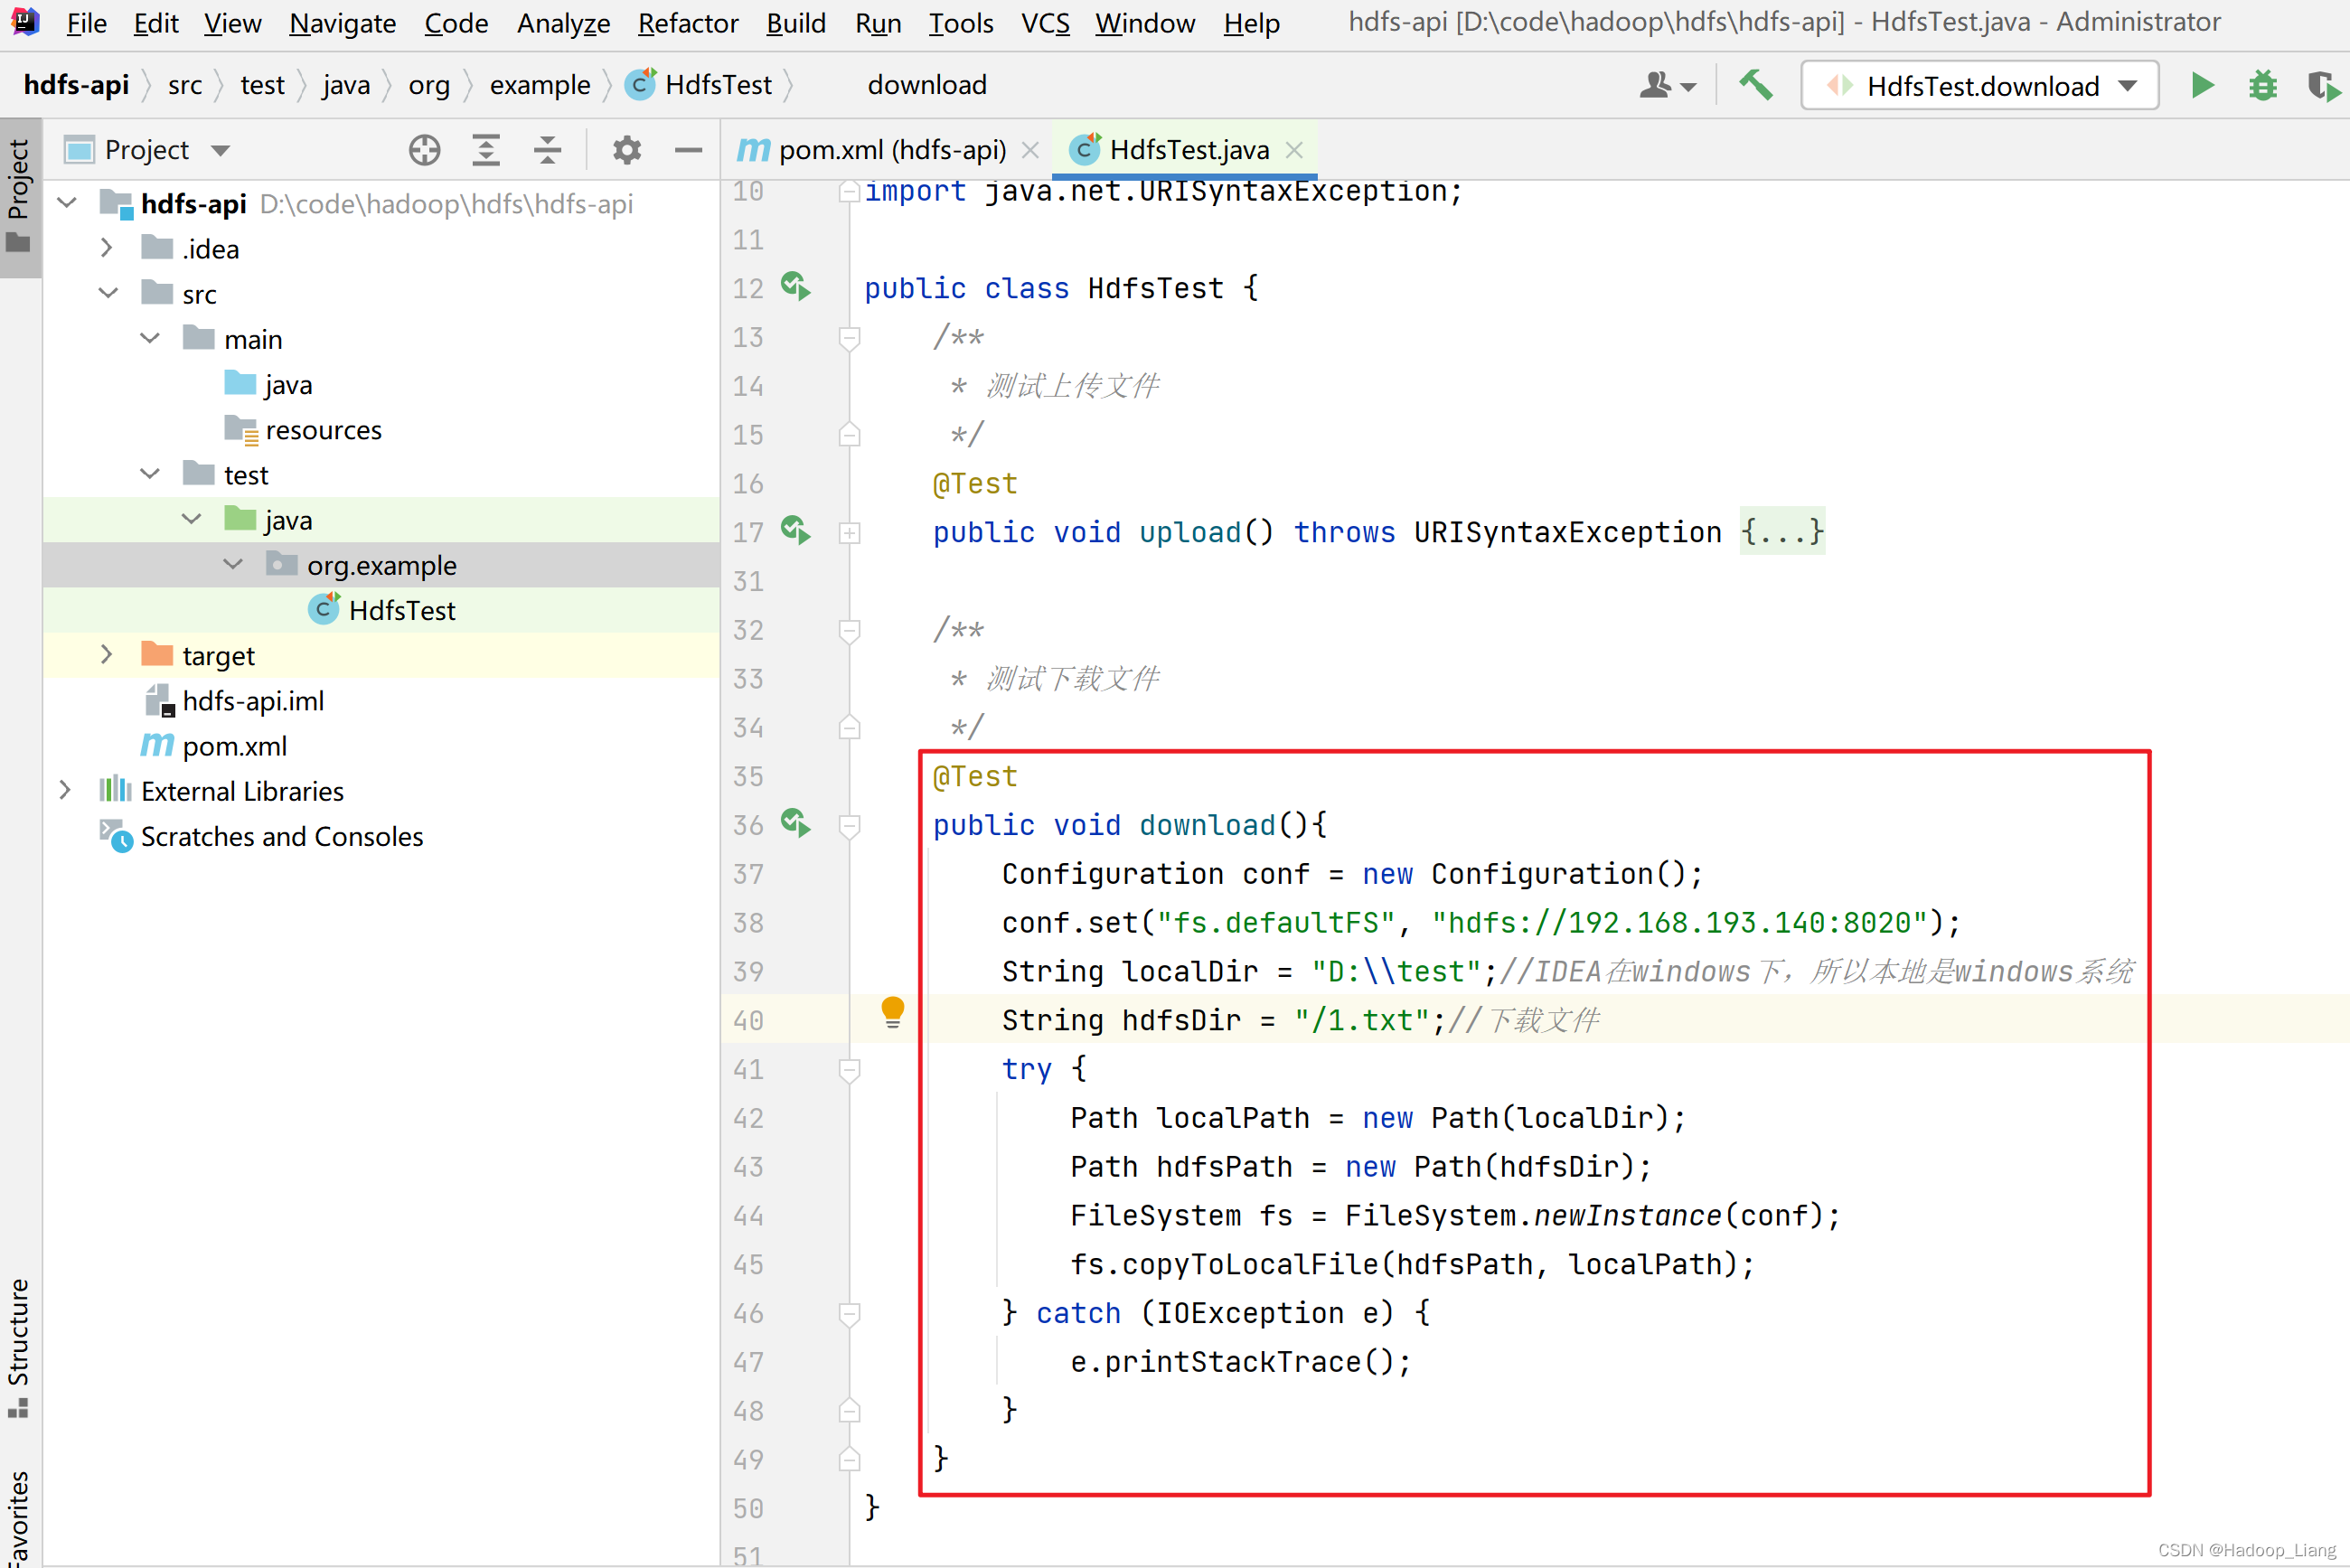Collapse the test folder node
Image resolution: width=2350 pixels, height=1568 pixels.
150,474
